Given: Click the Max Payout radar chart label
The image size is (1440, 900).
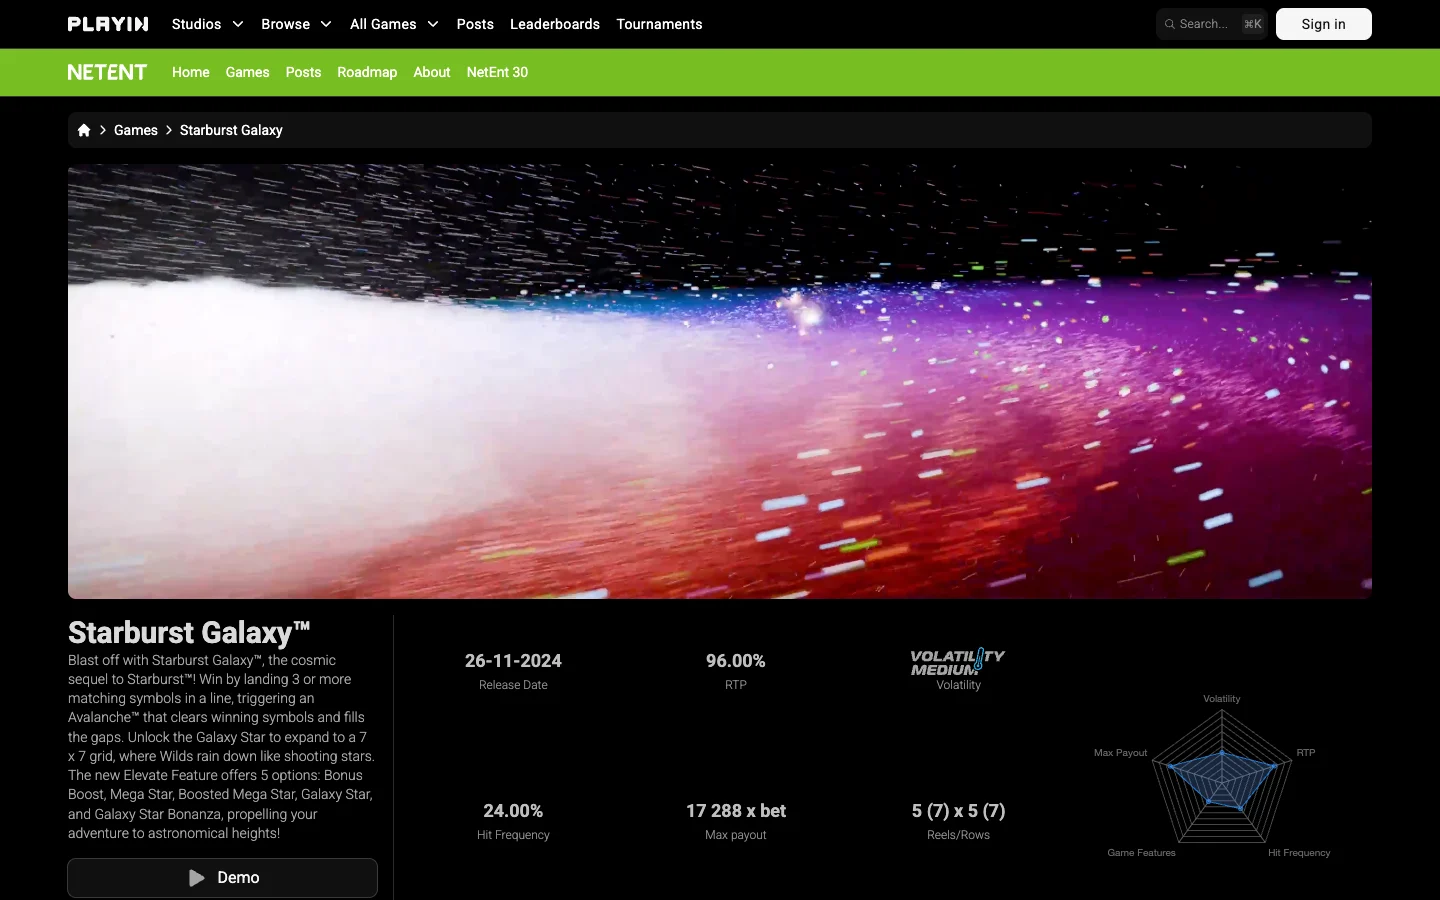Looking at the screenshot, I should 1120,753.
